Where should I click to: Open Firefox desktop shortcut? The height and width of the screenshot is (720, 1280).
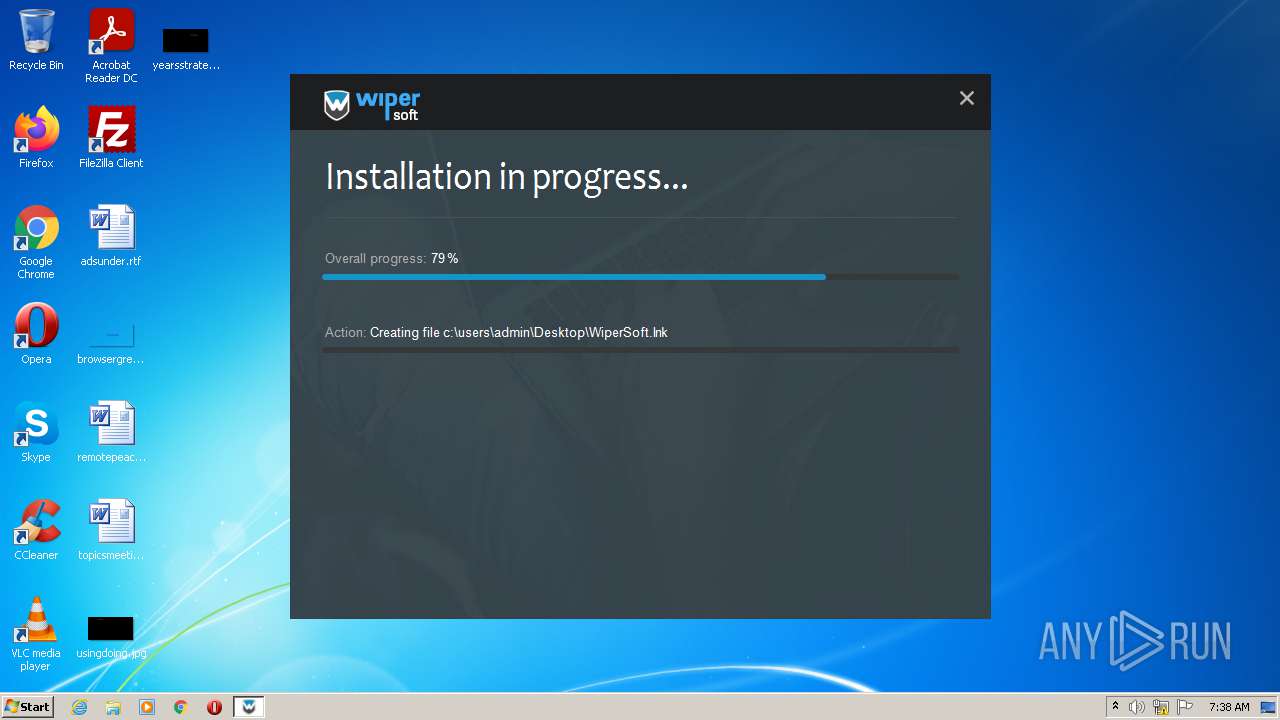(36, 138)
